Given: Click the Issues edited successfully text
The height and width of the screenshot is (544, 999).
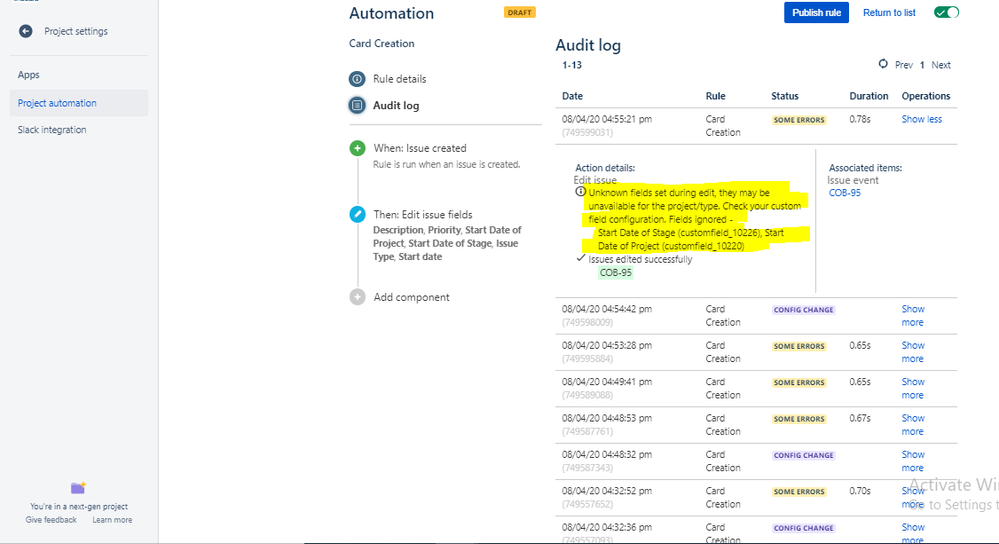Looking at the screenshot, I should [640, 259].
